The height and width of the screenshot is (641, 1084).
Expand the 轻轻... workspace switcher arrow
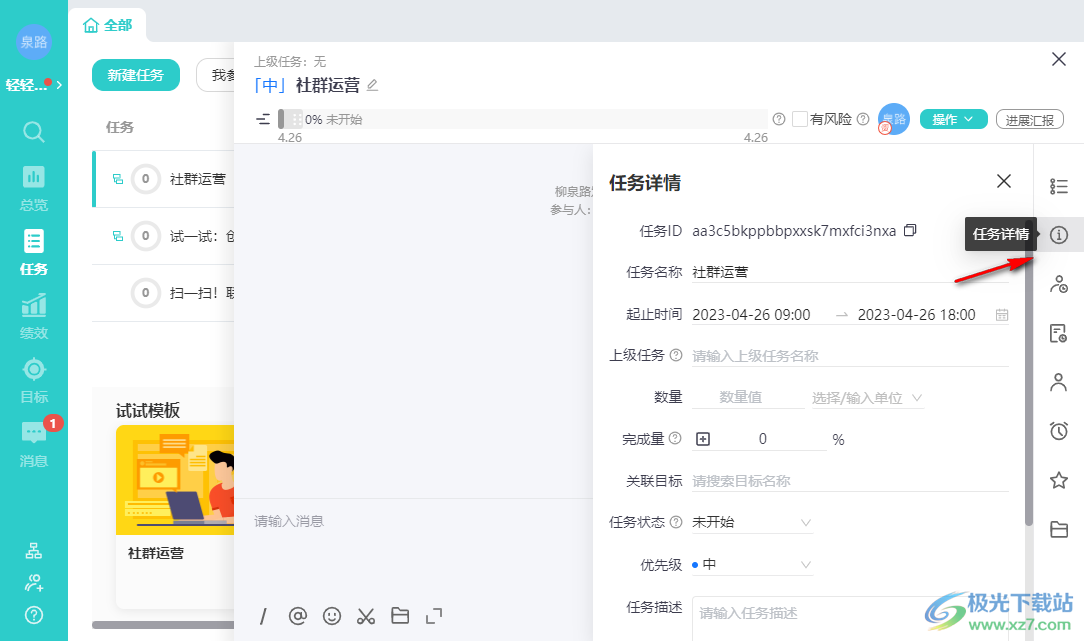(59, 85)
